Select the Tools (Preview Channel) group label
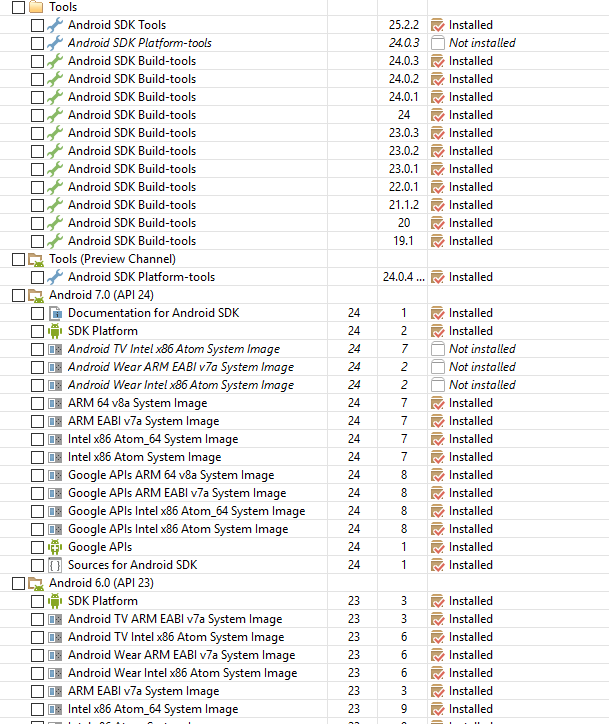Screen dimensions: 609x724 point(113,259)
